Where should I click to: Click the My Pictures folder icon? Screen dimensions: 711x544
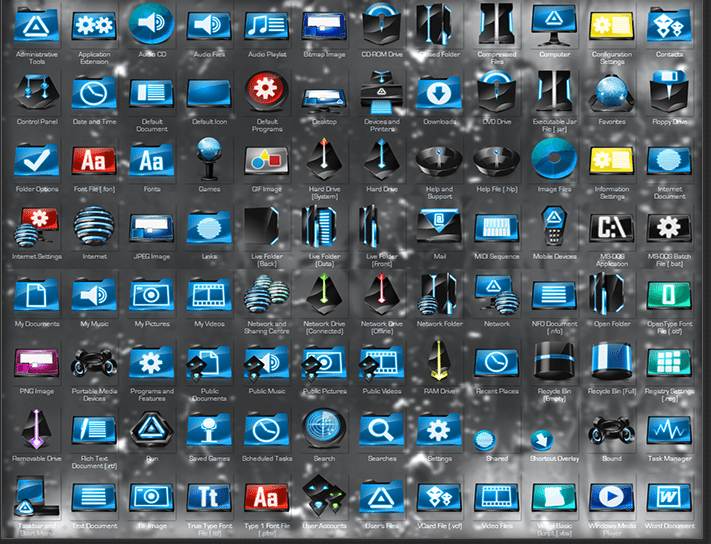point(152,295)
